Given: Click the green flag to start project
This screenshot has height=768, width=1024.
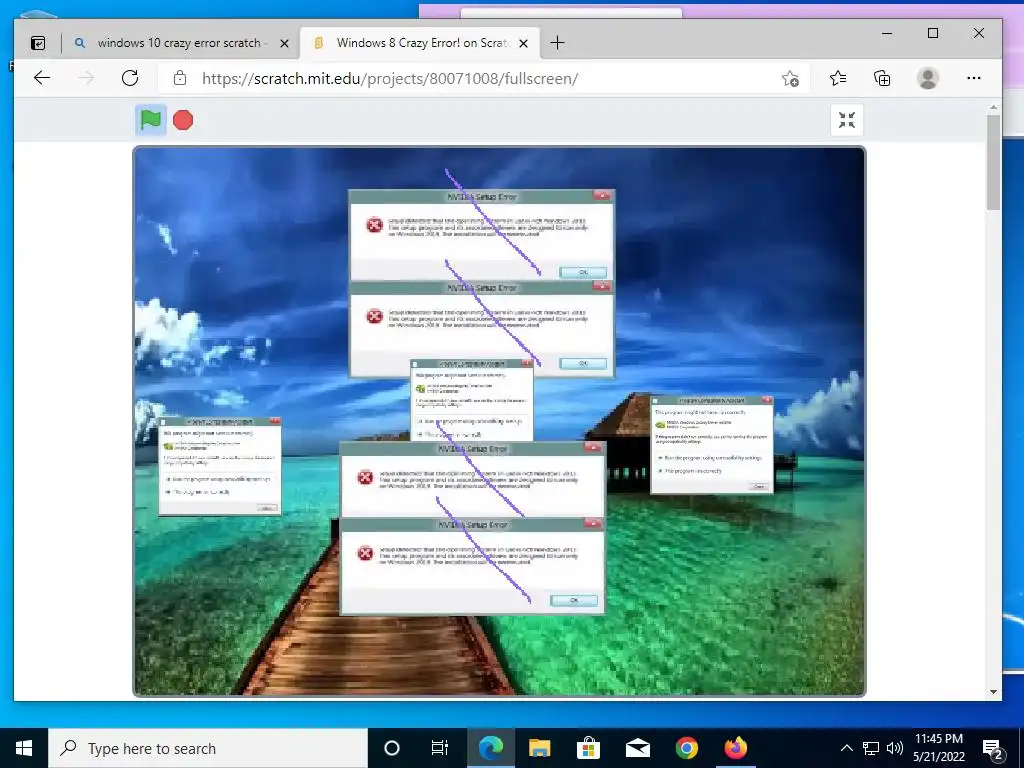Looking at the screenshot, I should [x=151, y=120].
